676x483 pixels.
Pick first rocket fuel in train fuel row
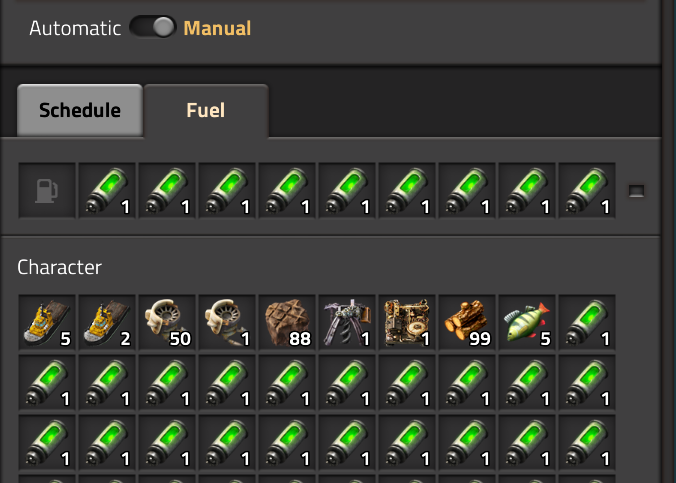point(106,190)
